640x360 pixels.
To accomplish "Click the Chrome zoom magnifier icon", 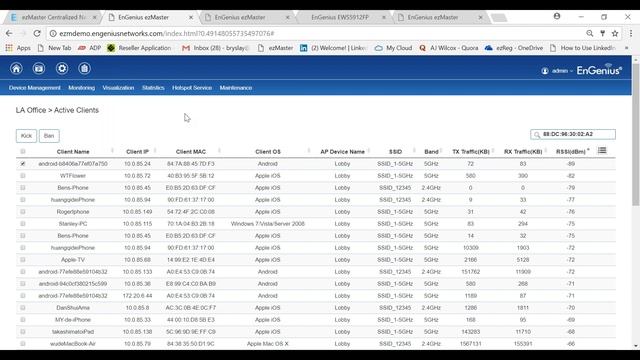I will pos(590,33).
